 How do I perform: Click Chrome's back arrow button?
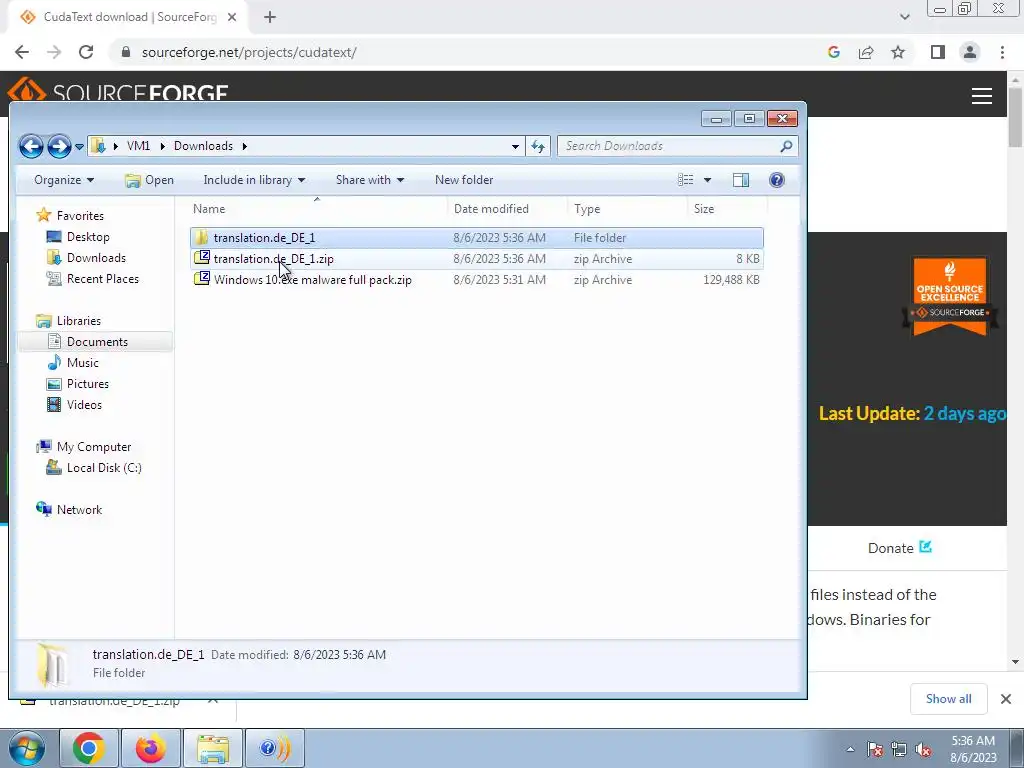point(22,52)
